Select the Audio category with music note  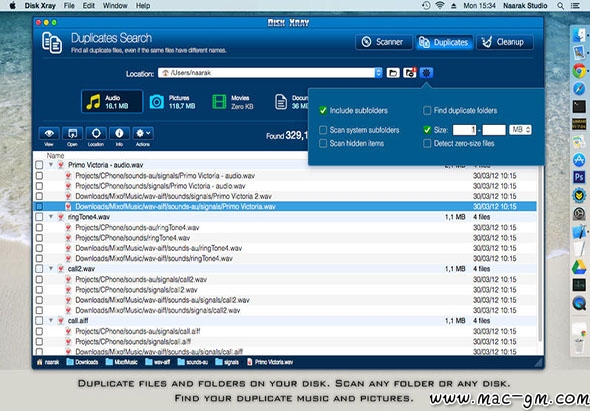[x=112, y=102]
